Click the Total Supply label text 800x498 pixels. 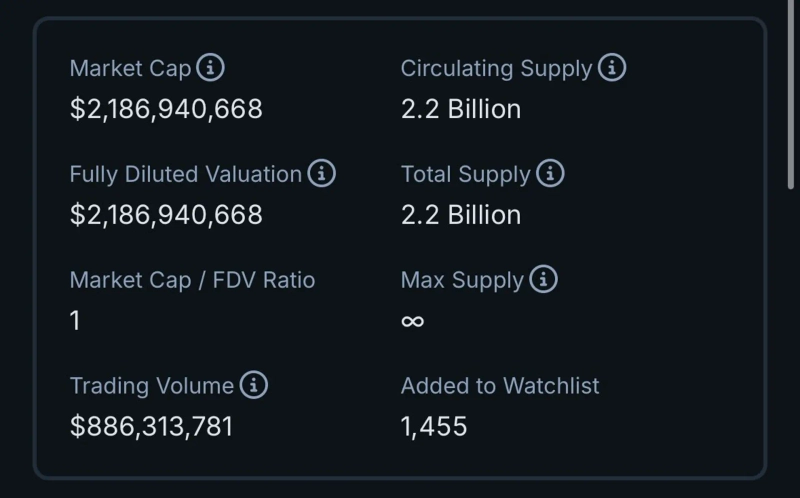tap(465, 174)
